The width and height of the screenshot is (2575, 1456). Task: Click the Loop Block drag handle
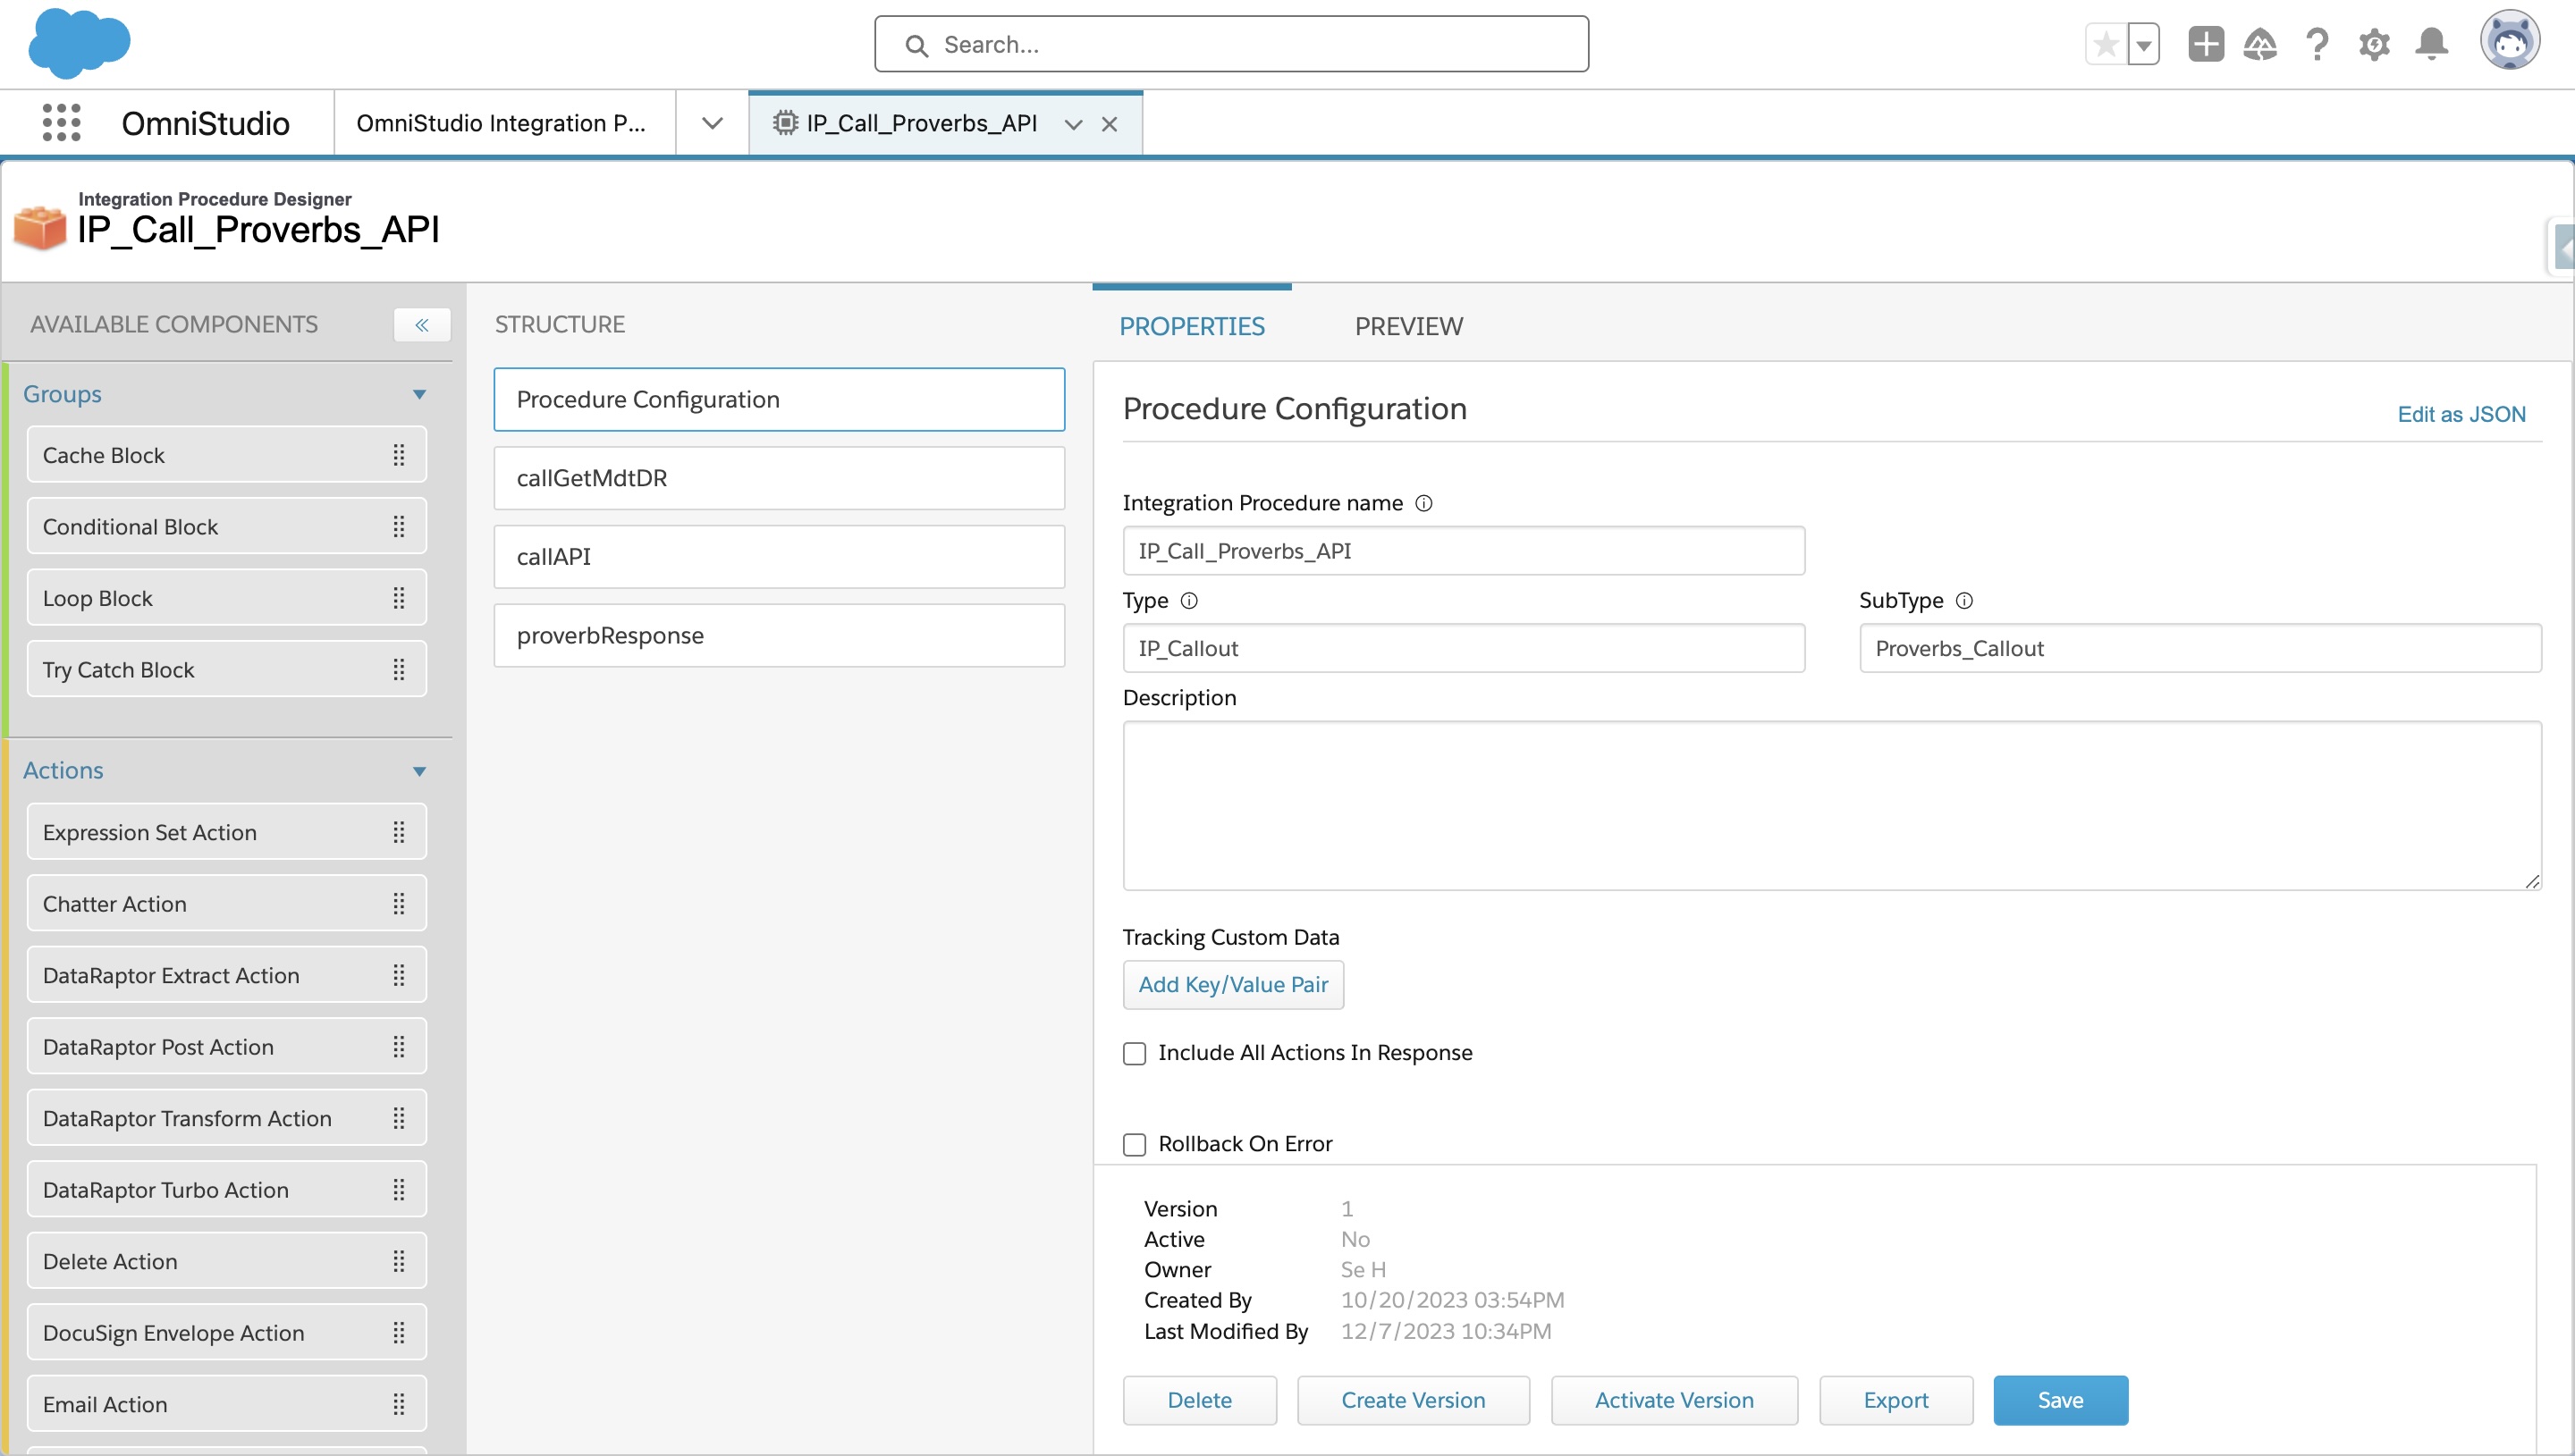[x=399, y=598]
